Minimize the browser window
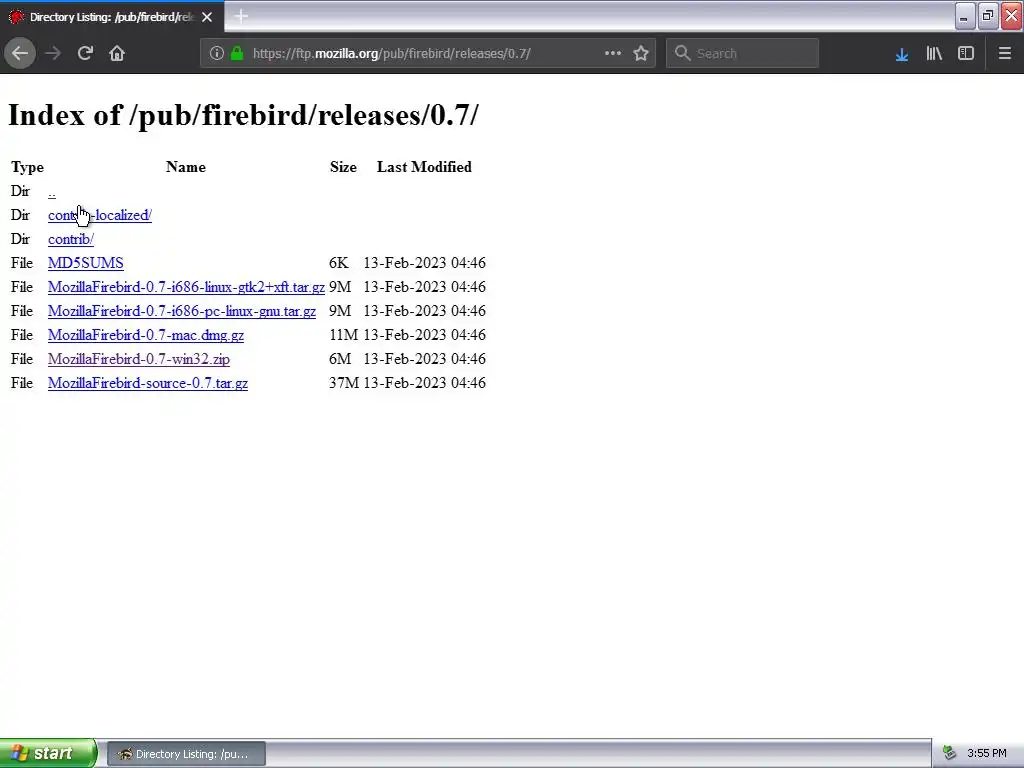The image size is (1024, 768). [965, 16]
